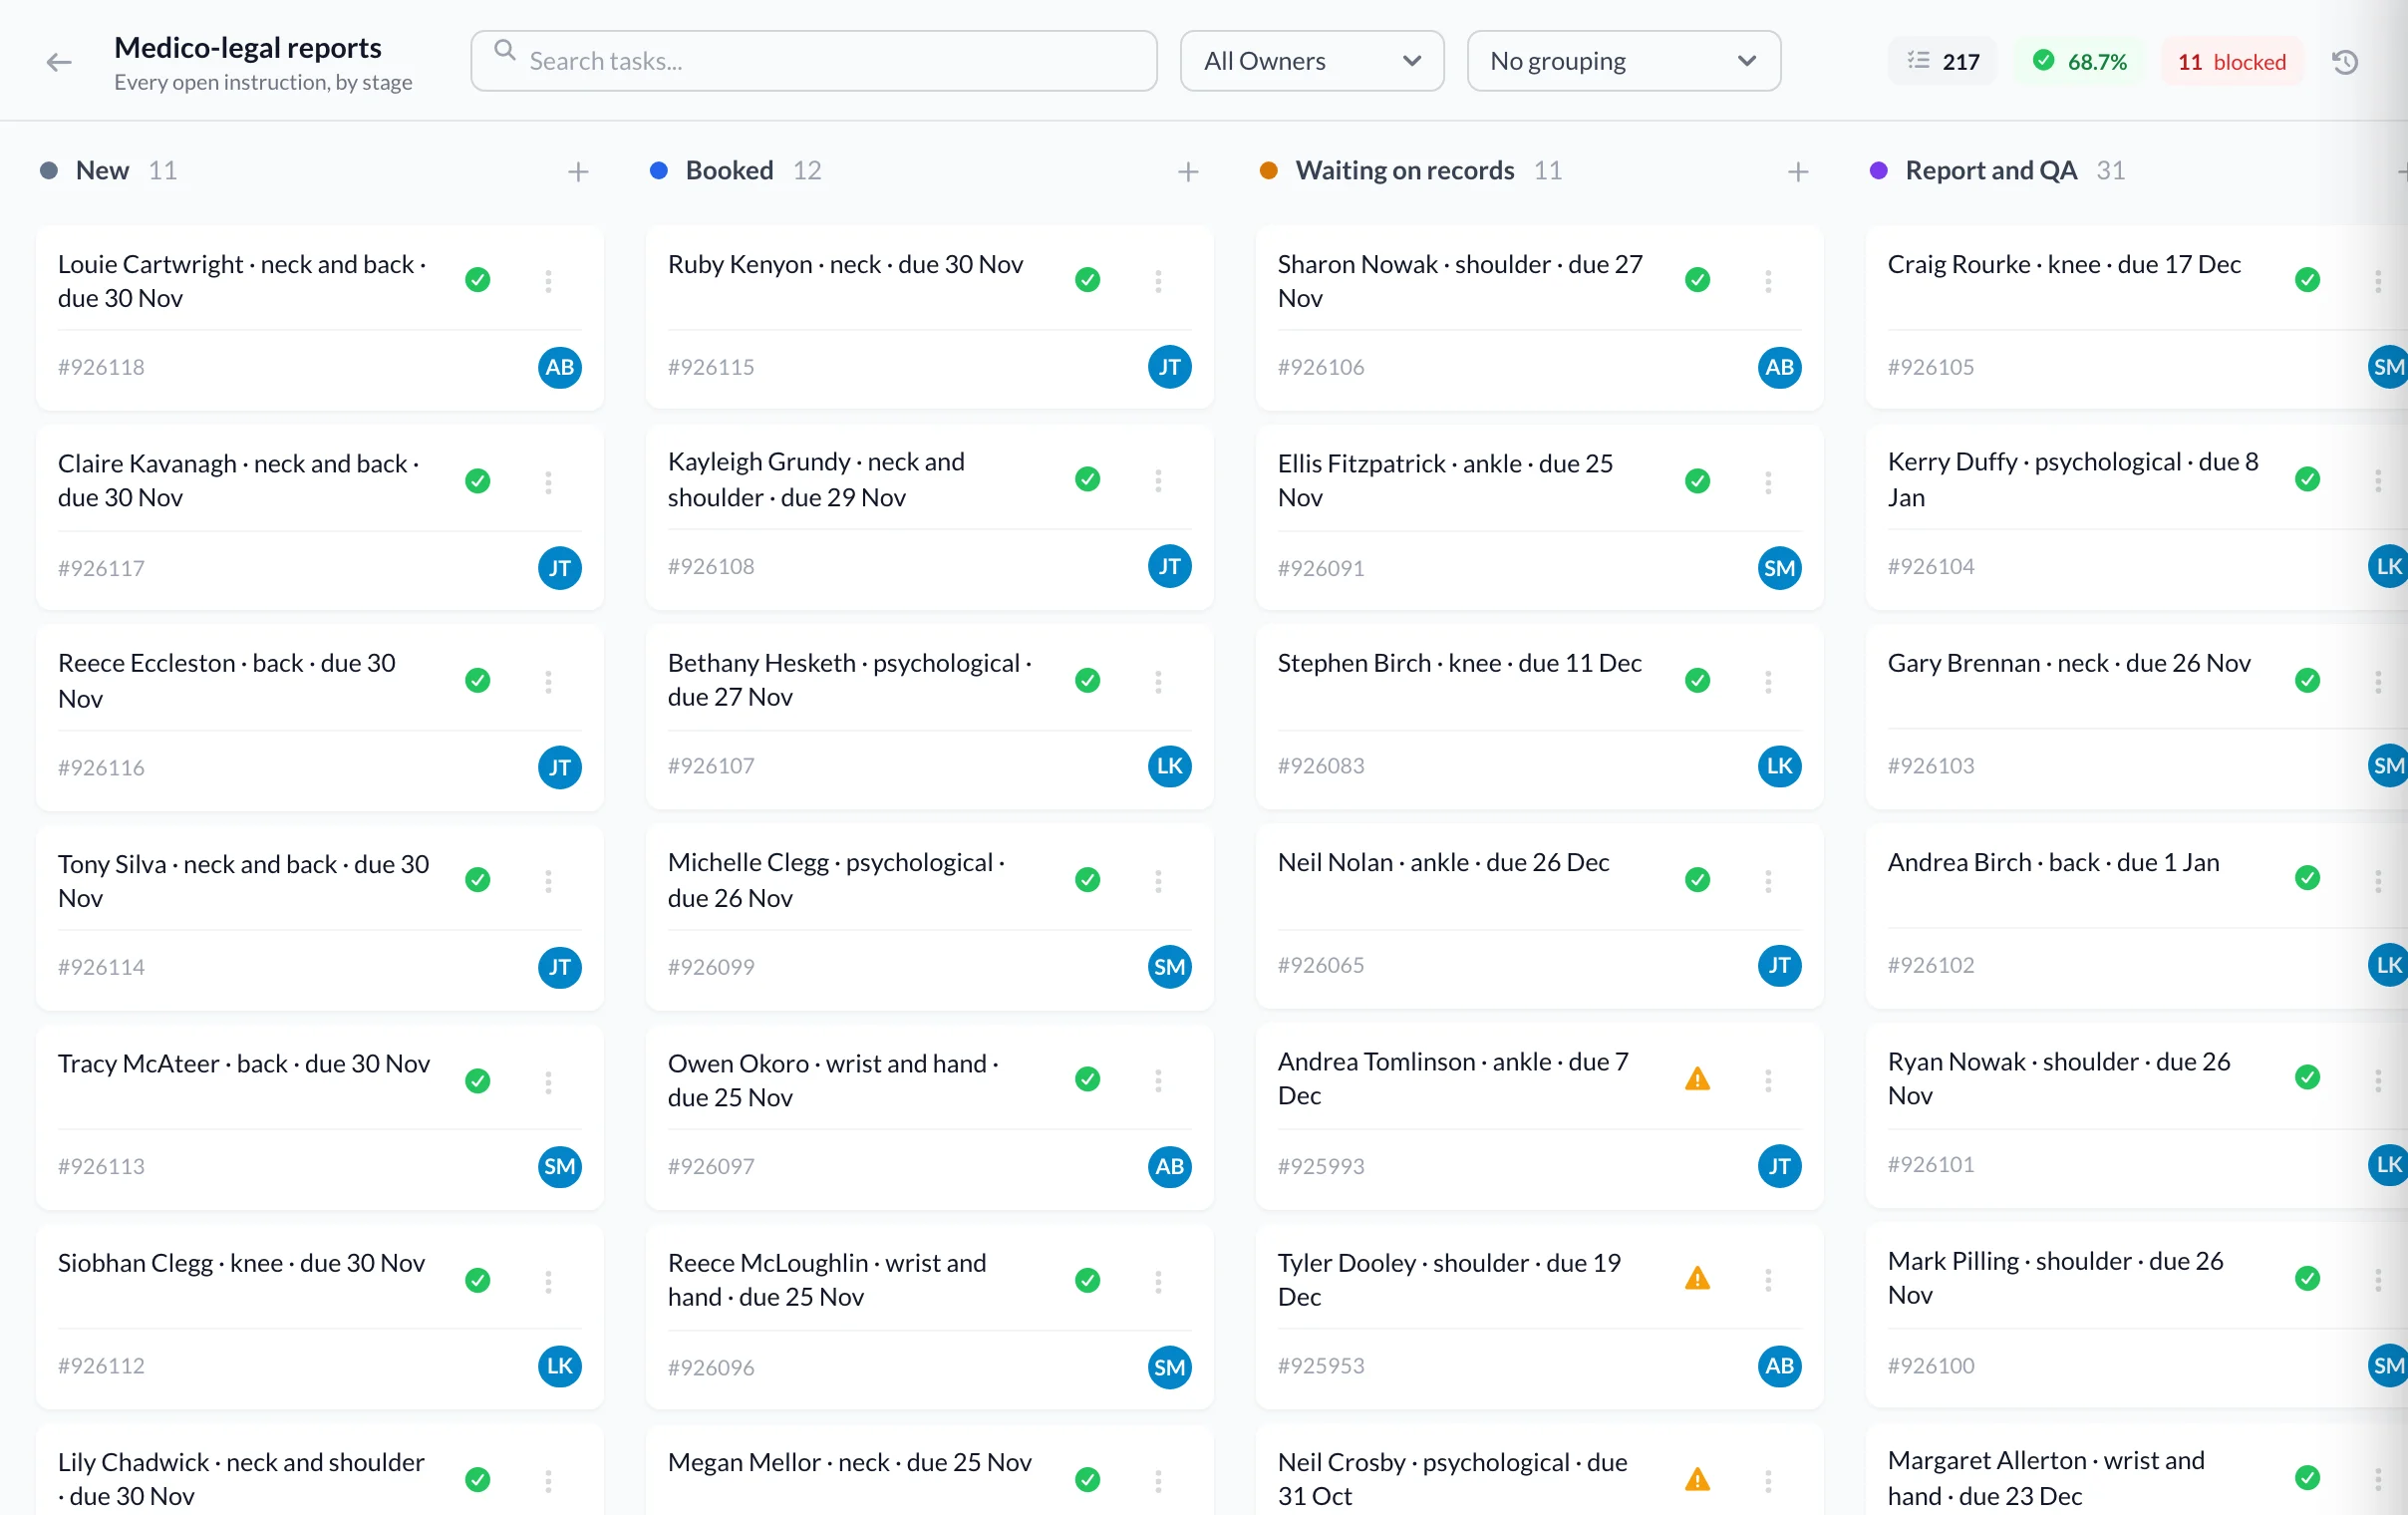Open JT owner avatar on Neil Nolan card
2408x1515 pixels.
(x=1780, y=965)
